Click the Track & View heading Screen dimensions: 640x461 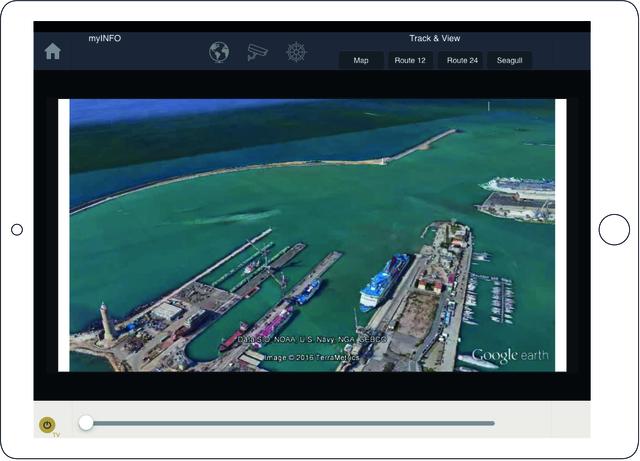434,38
